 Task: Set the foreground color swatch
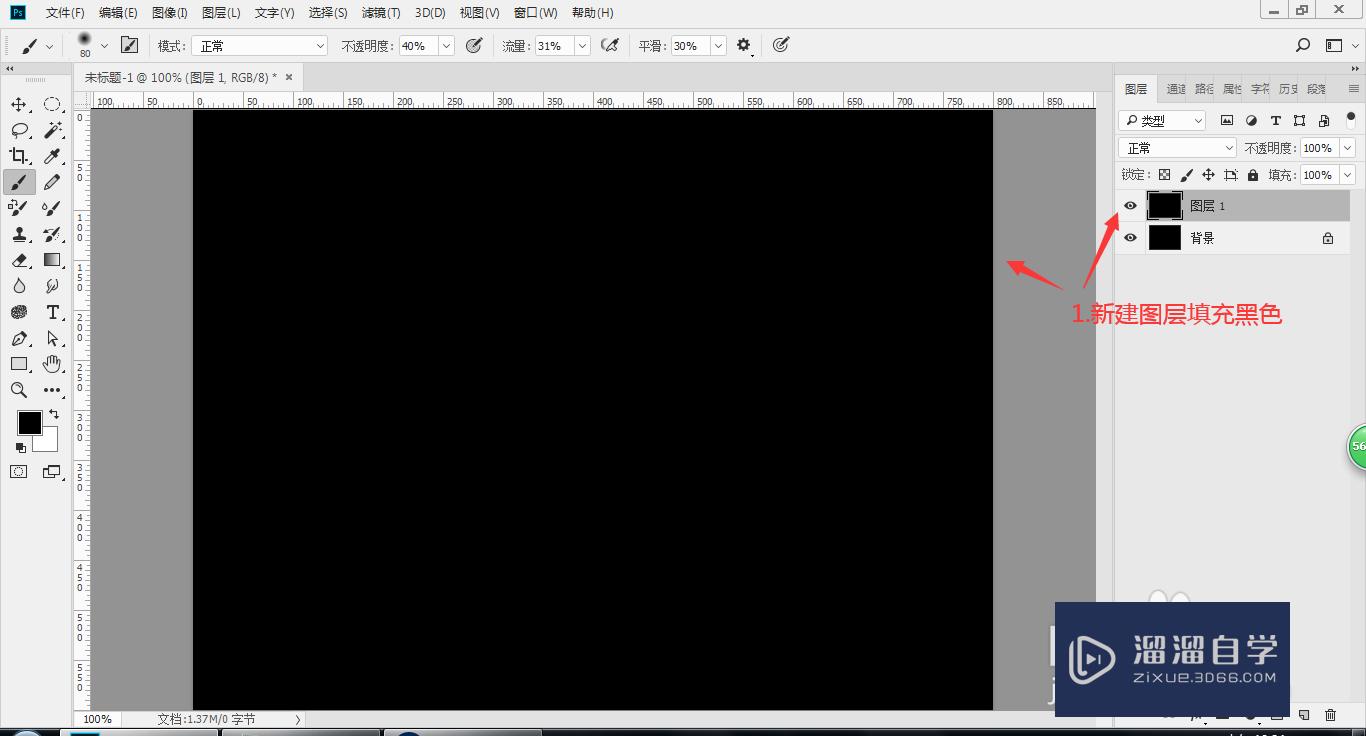[x=30, y=423]
